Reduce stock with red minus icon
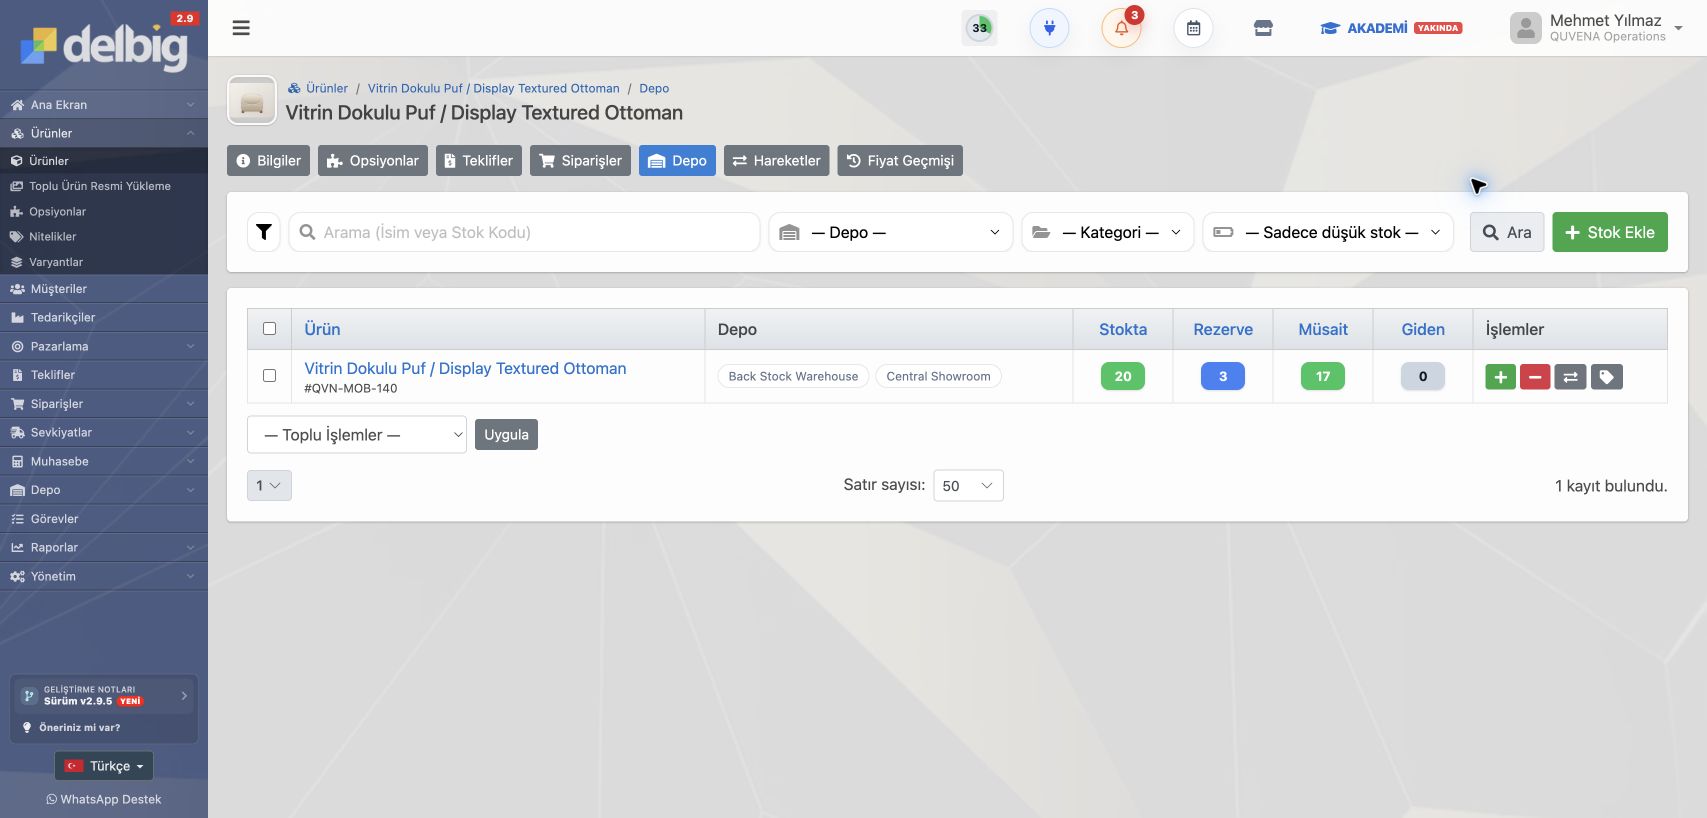This screenshot has width=1707, height=818. pos(1535,377)
